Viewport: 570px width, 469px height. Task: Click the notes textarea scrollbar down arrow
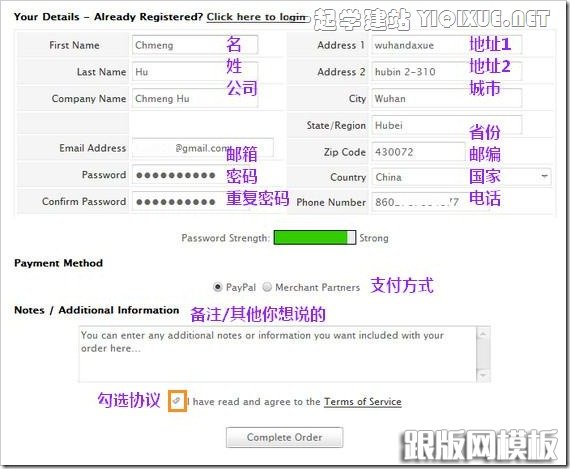pos(483,374)
